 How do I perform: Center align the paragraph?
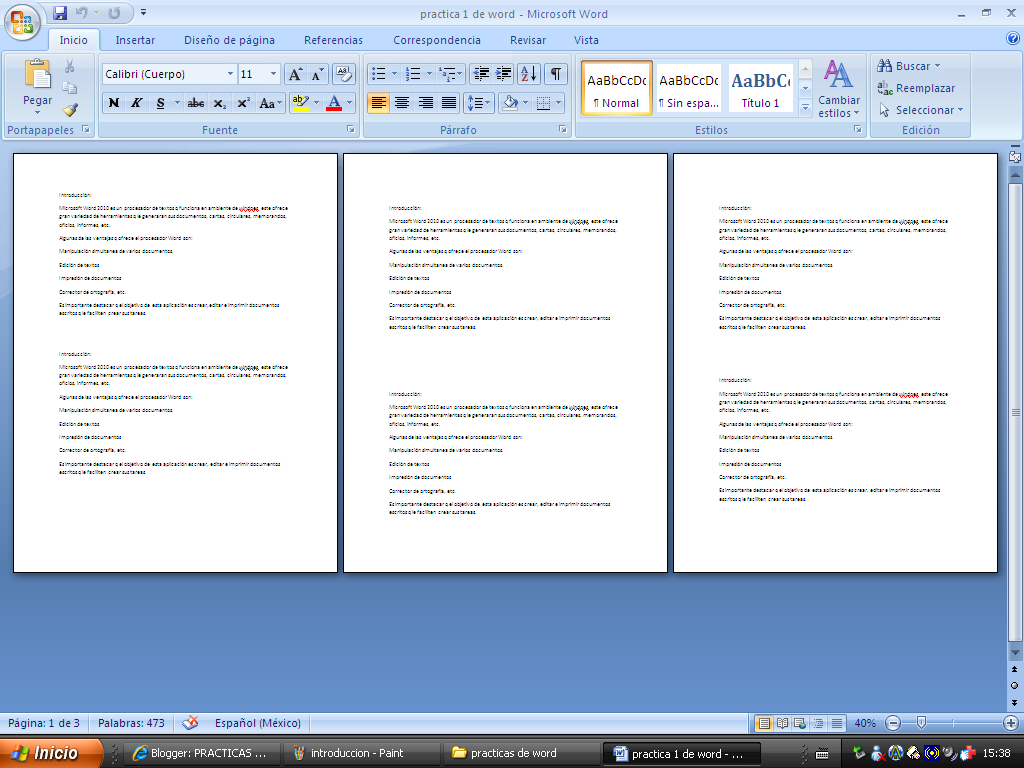coord(402,103)
